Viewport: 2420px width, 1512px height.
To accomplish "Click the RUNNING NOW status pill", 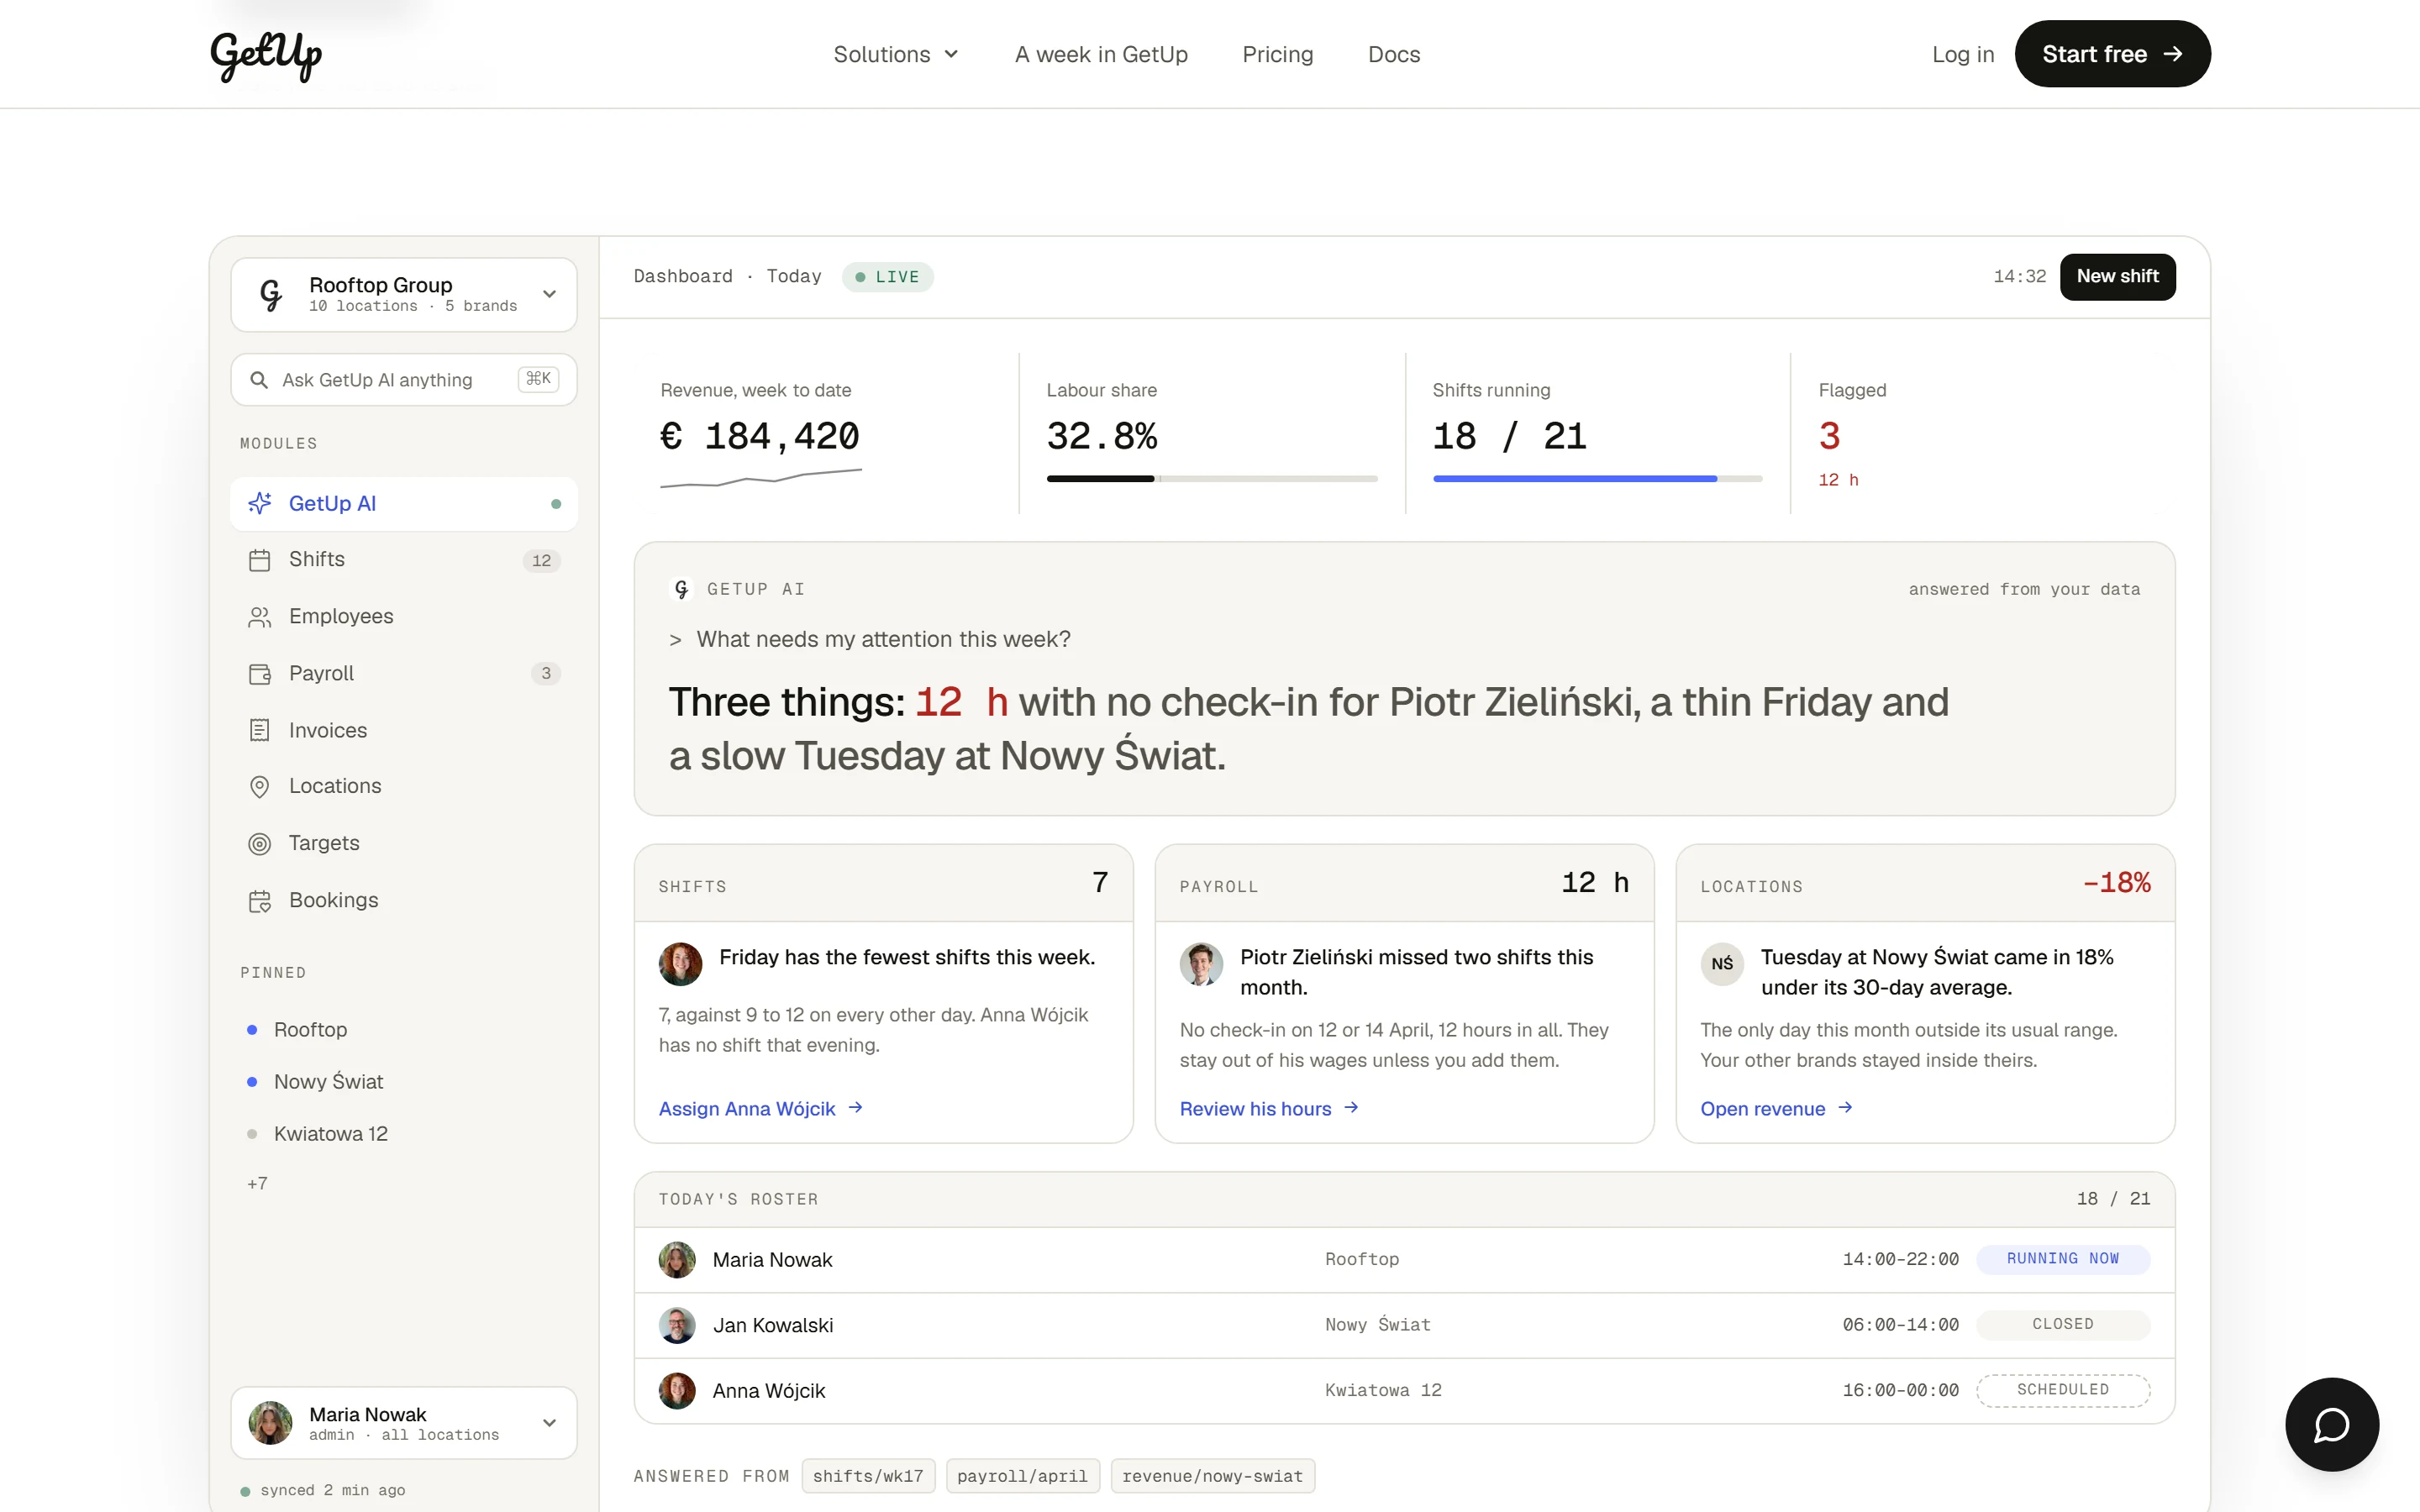I will (2063, 1259).
